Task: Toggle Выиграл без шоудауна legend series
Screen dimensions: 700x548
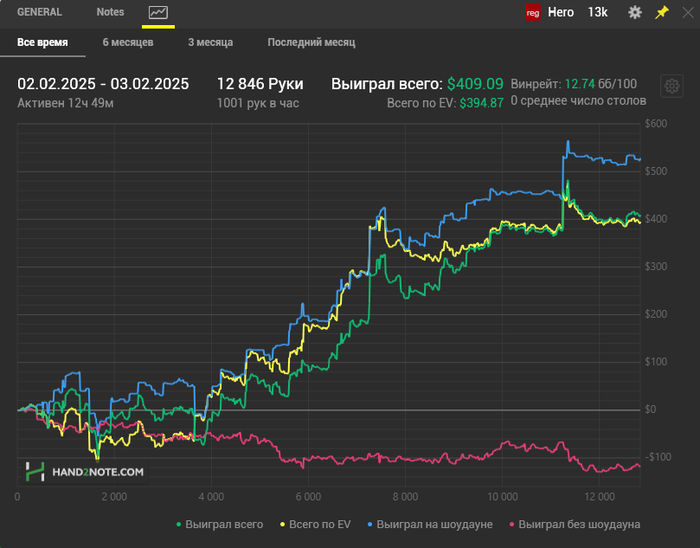Action: click(x=575, y=524)
